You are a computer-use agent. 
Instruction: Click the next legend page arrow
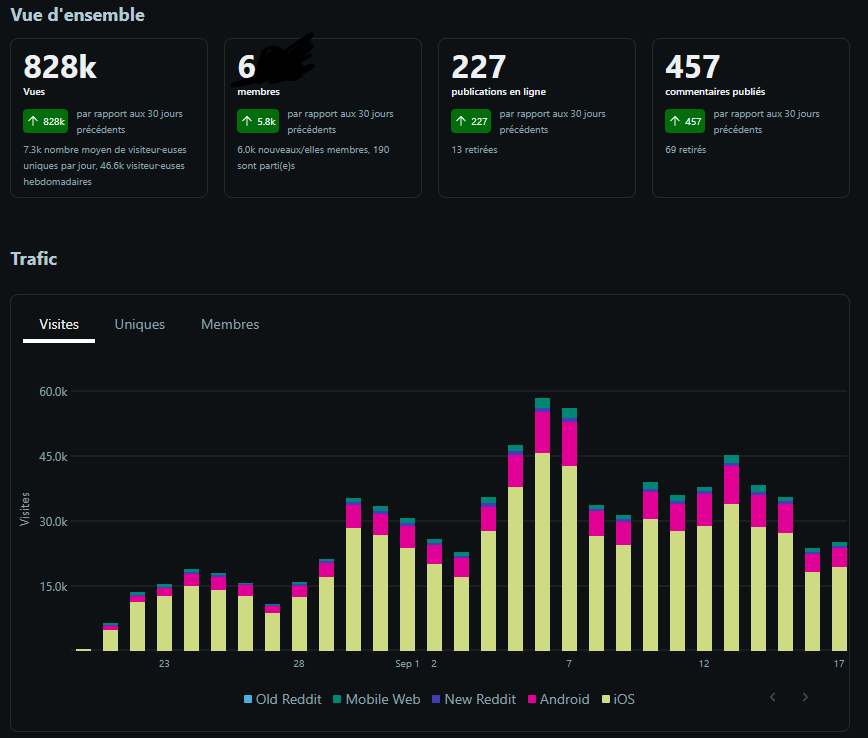coord(805,697)
